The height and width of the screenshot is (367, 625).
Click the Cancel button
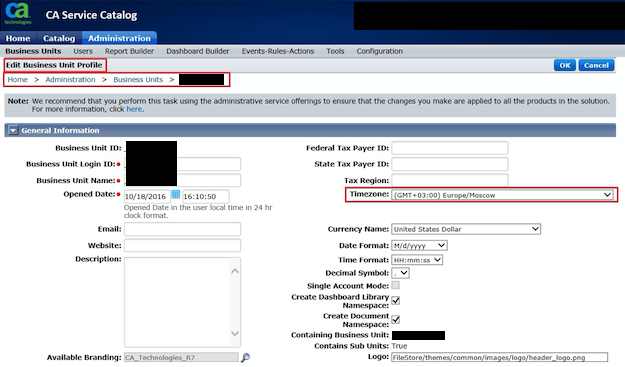(596, 65)
